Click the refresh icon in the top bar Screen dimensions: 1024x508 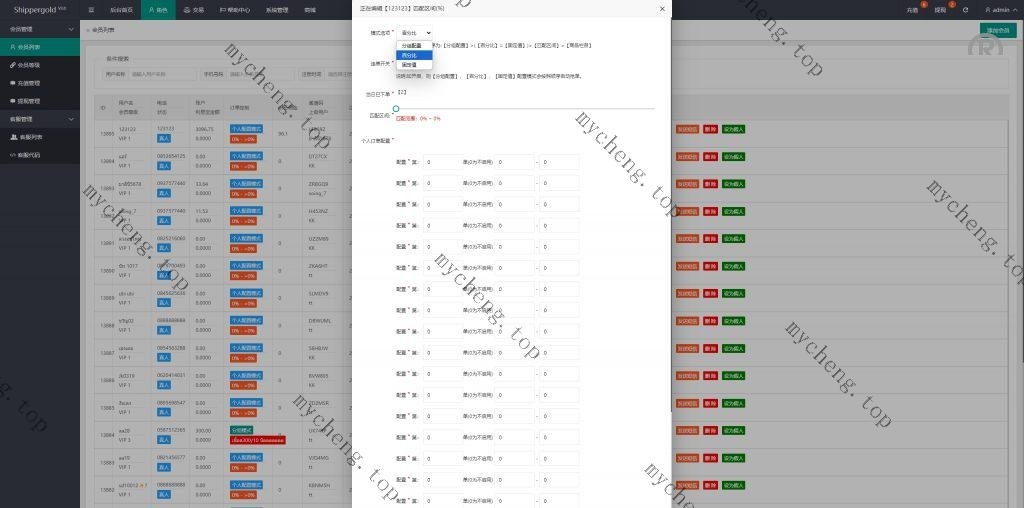click(x=965, y=9)
